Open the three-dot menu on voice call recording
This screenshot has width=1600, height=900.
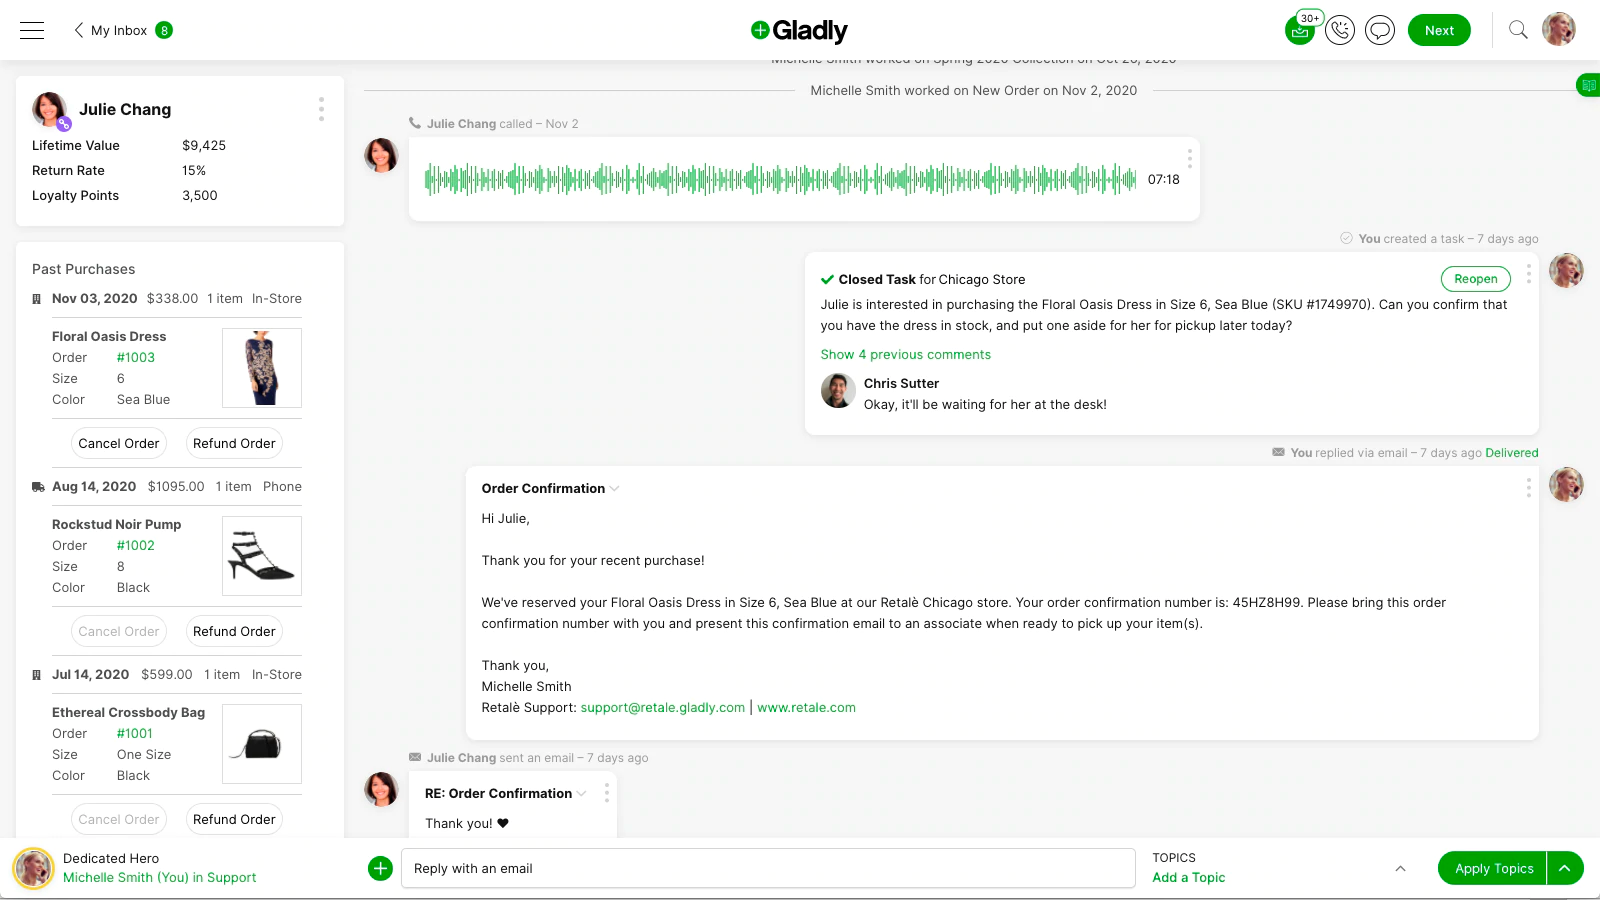[1189, 159]
